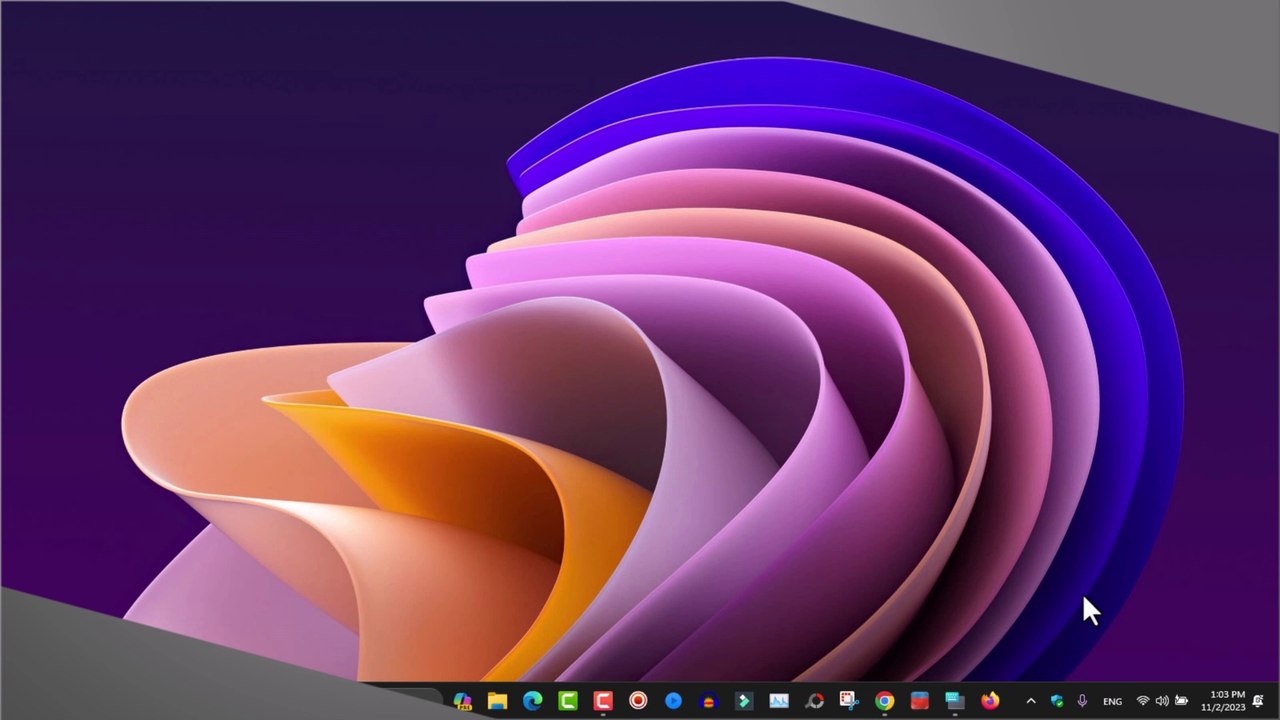Open File Explorer from the taskbar
The width and height of the screenshot is (1280, 720).
coord(497,701)
